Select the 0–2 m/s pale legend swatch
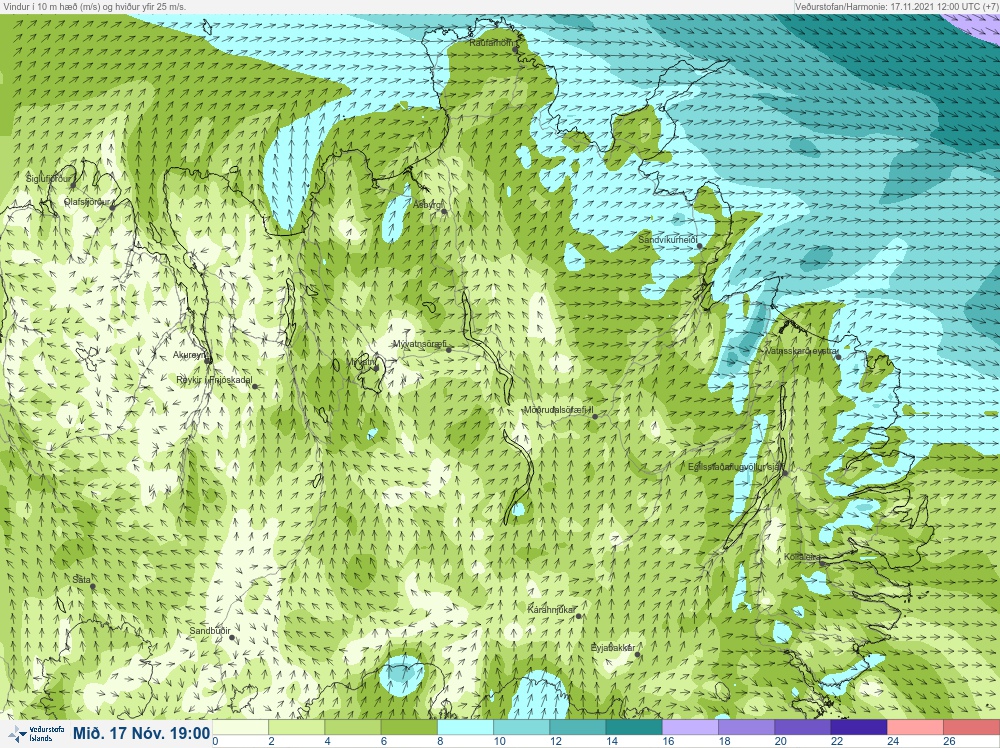This screenshot has height=748, width=1000. click(240, 727)
